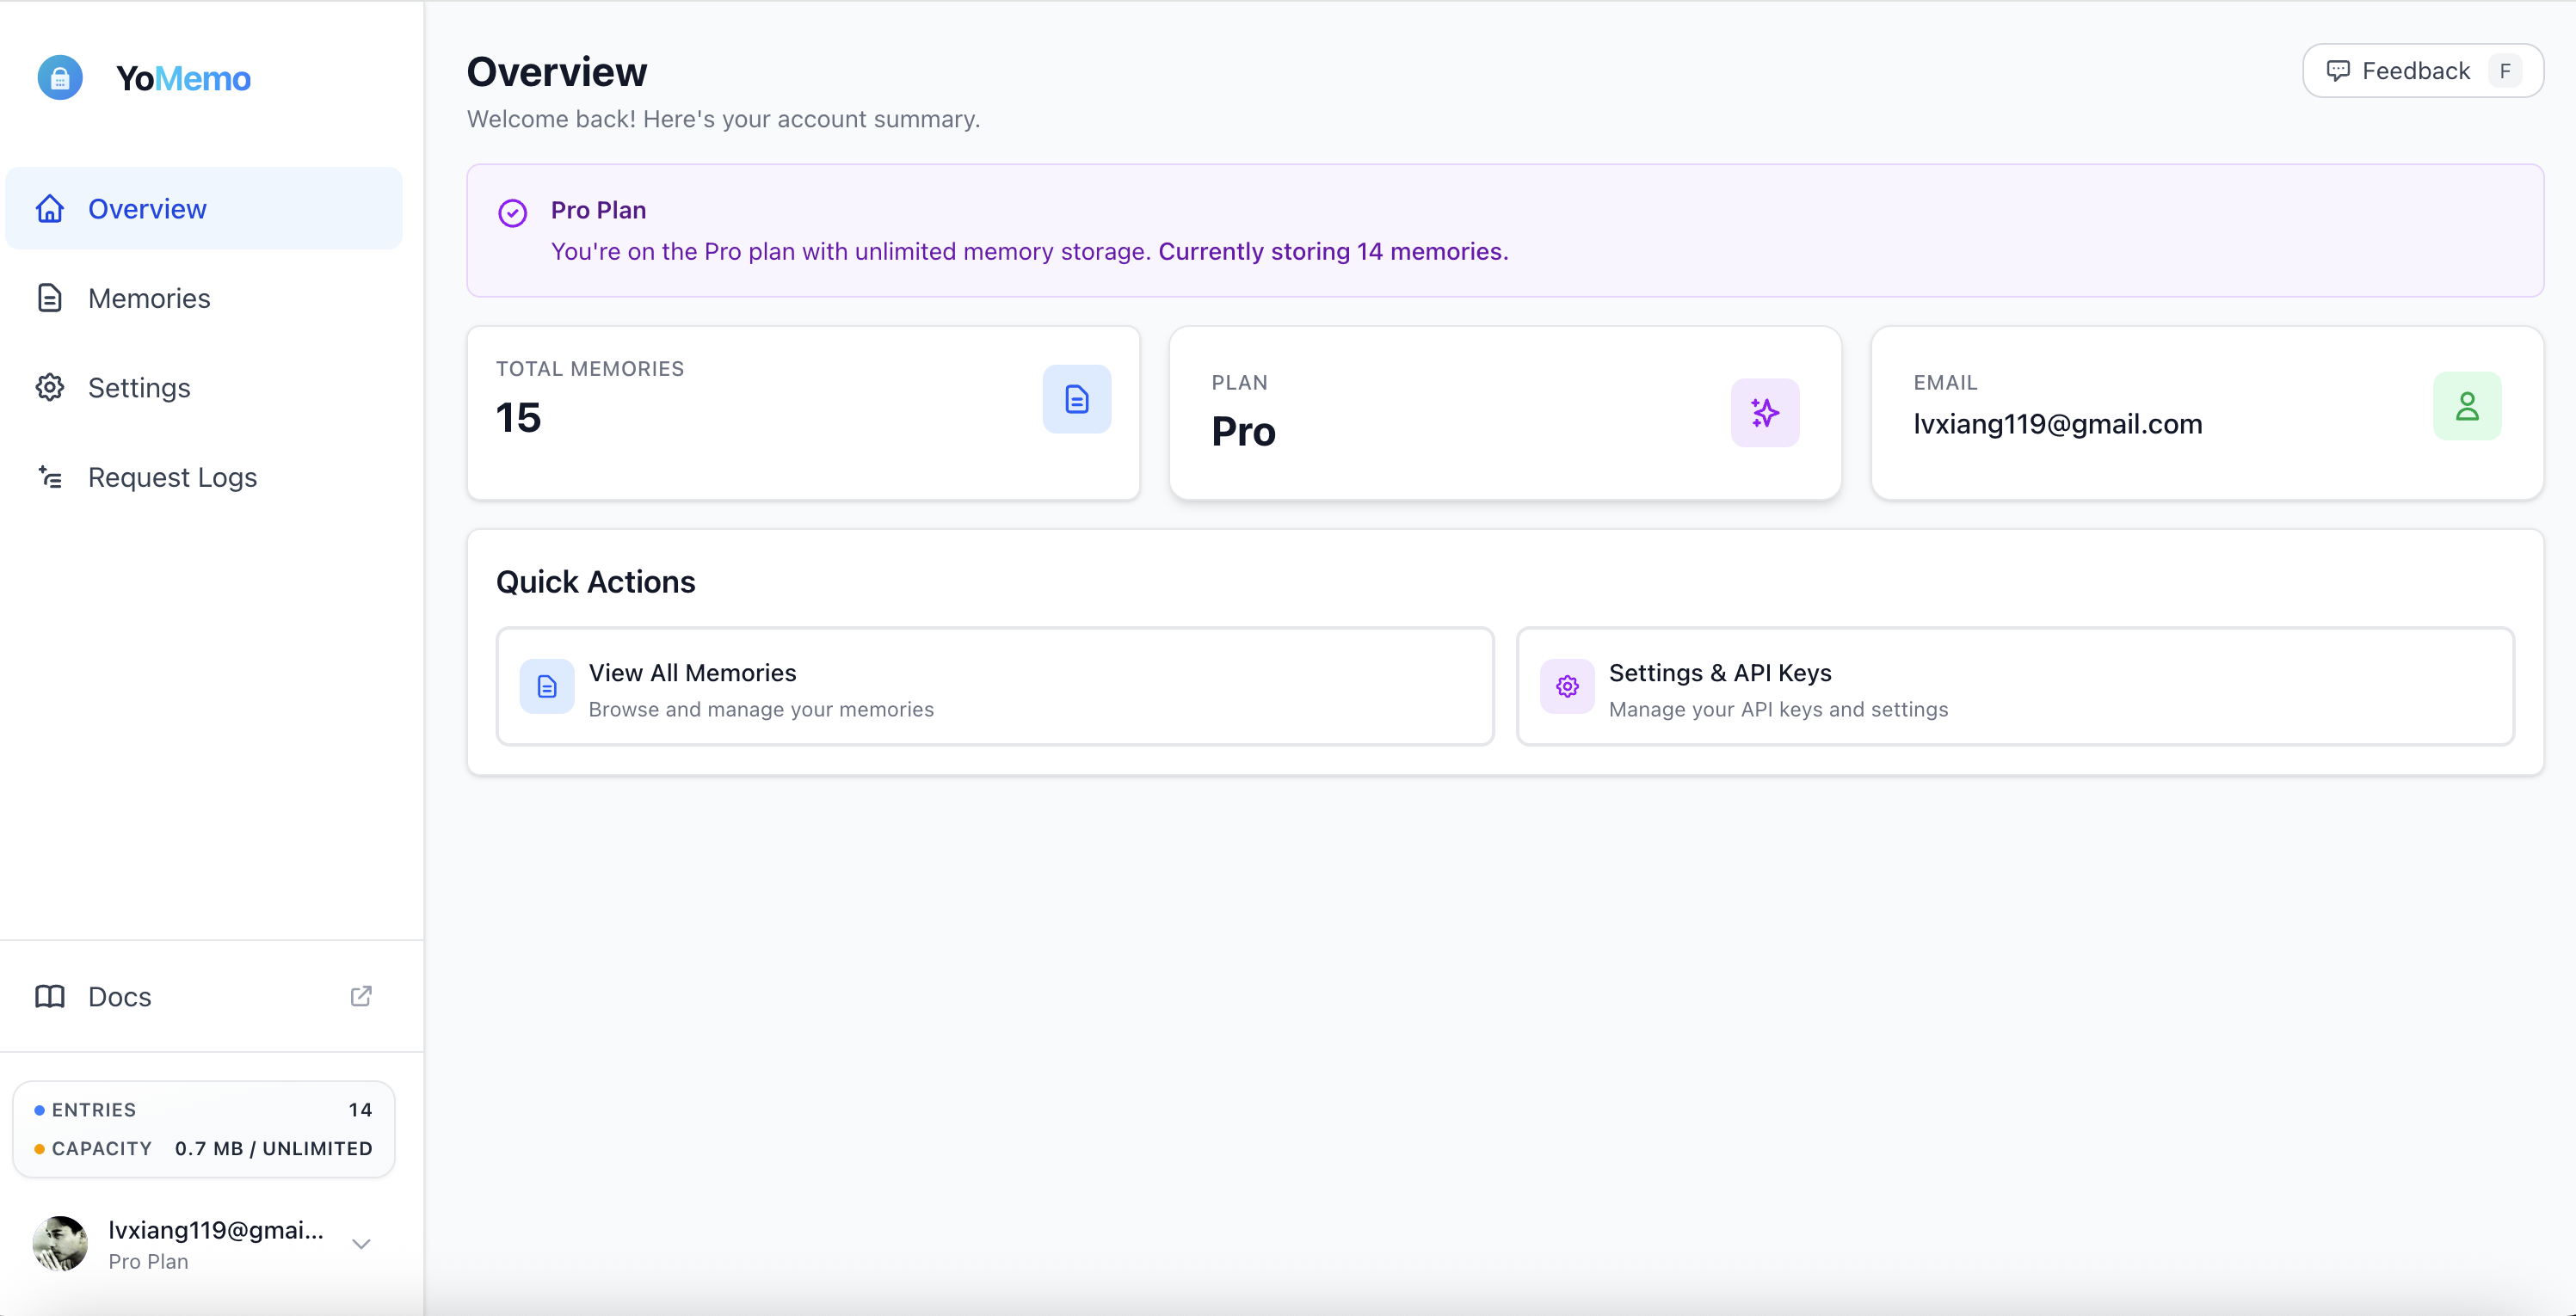The width and height of the screenshot is (2576, 1316).
Task: Click the user profile avatar photo
Action: click(x=60, y=1244)
